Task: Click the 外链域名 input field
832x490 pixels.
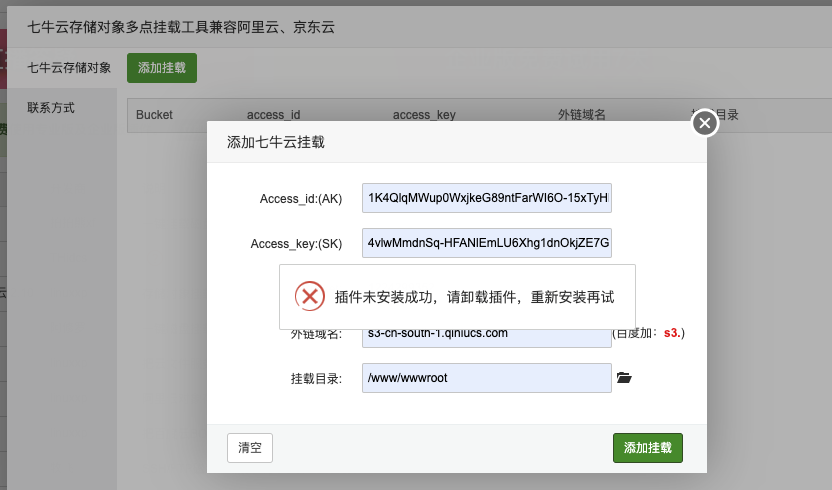Action: click(x=487, y=338)
